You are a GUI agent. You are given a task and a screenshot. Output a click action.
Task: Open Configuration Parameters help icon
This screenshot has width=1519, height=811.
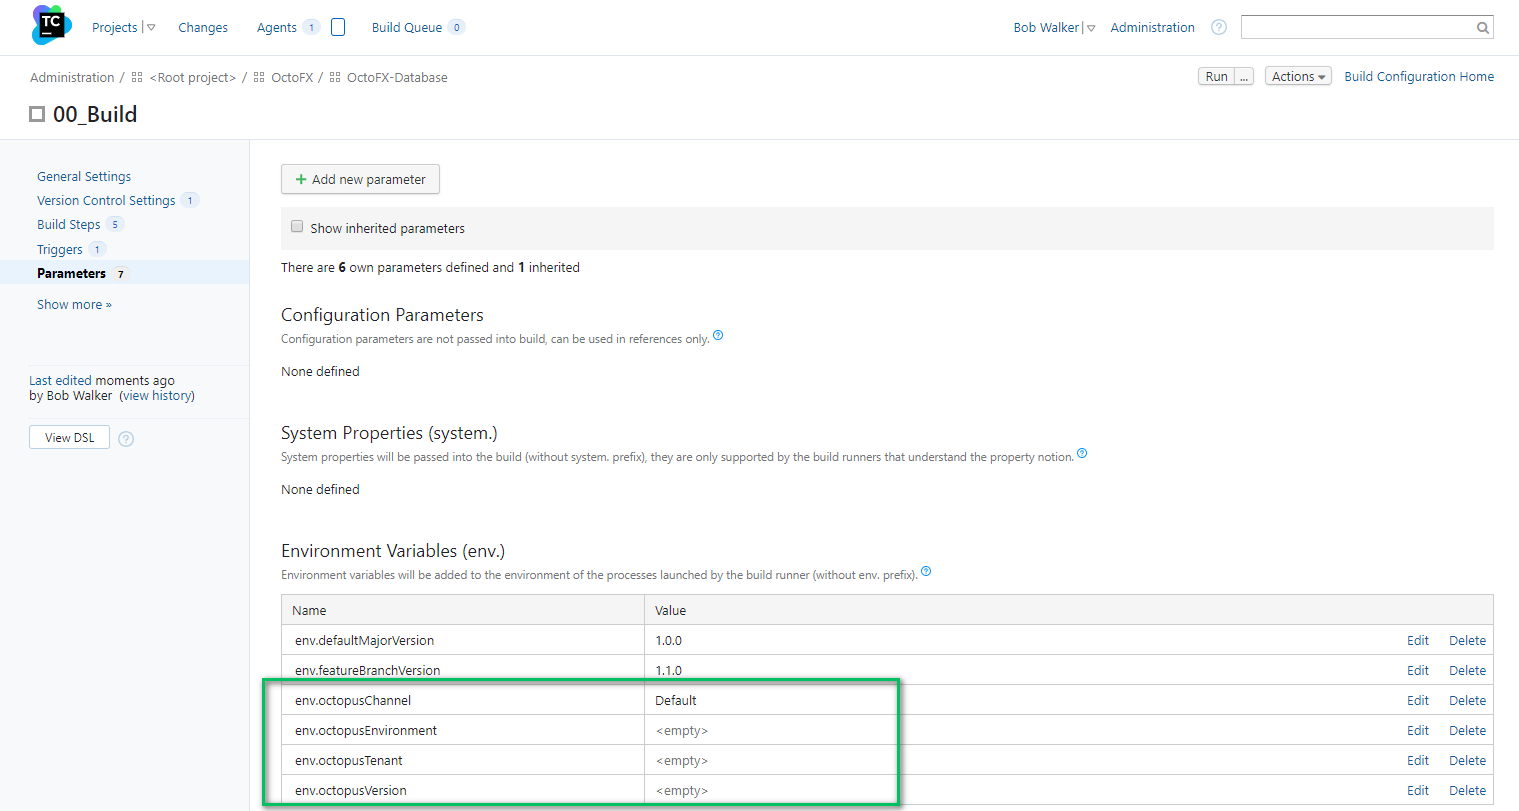click(x=718, y=336)
